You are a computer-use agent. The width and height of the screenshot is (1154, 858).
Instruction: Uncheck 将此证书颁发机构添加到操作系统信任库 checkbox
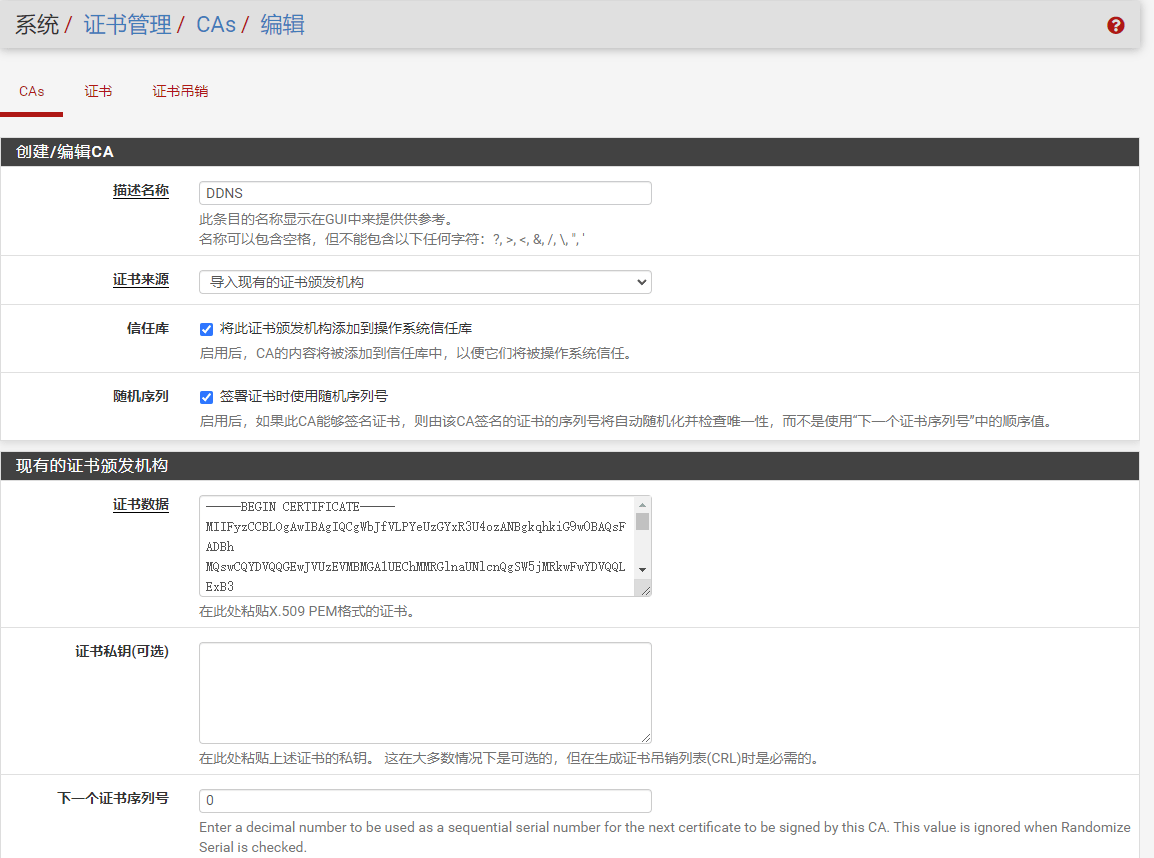click(207, 328)
